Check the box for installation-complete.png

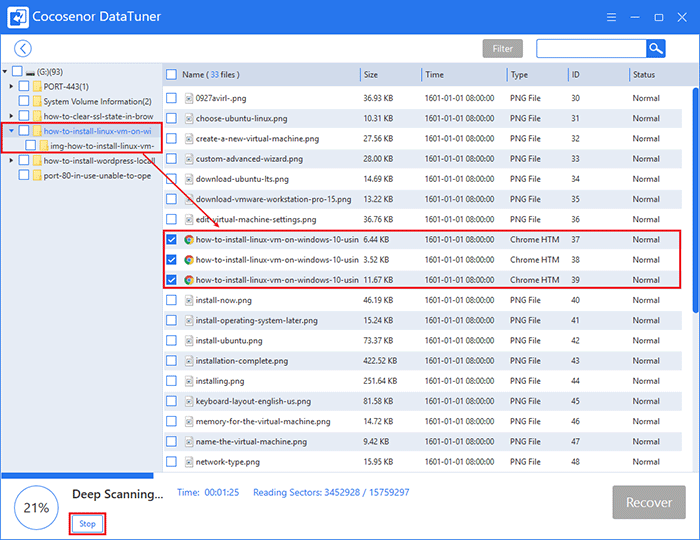[171, 361]
